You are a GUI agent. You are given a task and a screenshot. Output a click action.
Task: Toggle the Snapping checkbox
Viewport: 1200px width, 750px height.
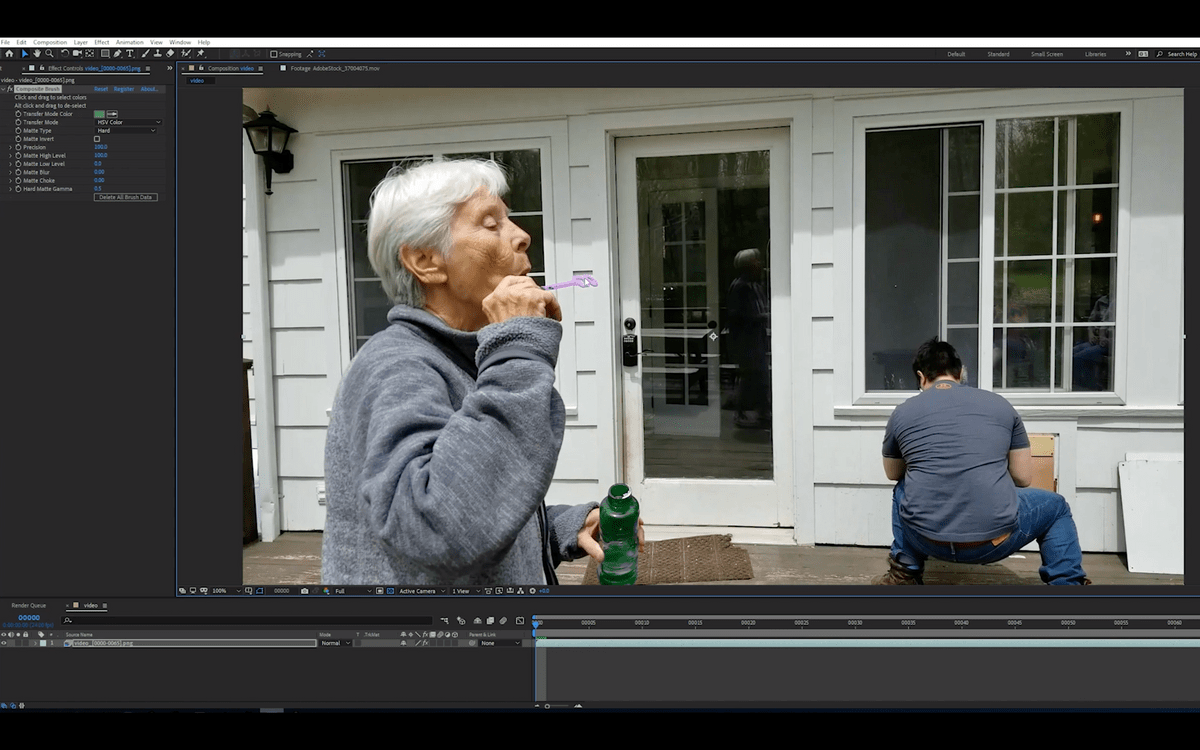[x=274, y=54]
